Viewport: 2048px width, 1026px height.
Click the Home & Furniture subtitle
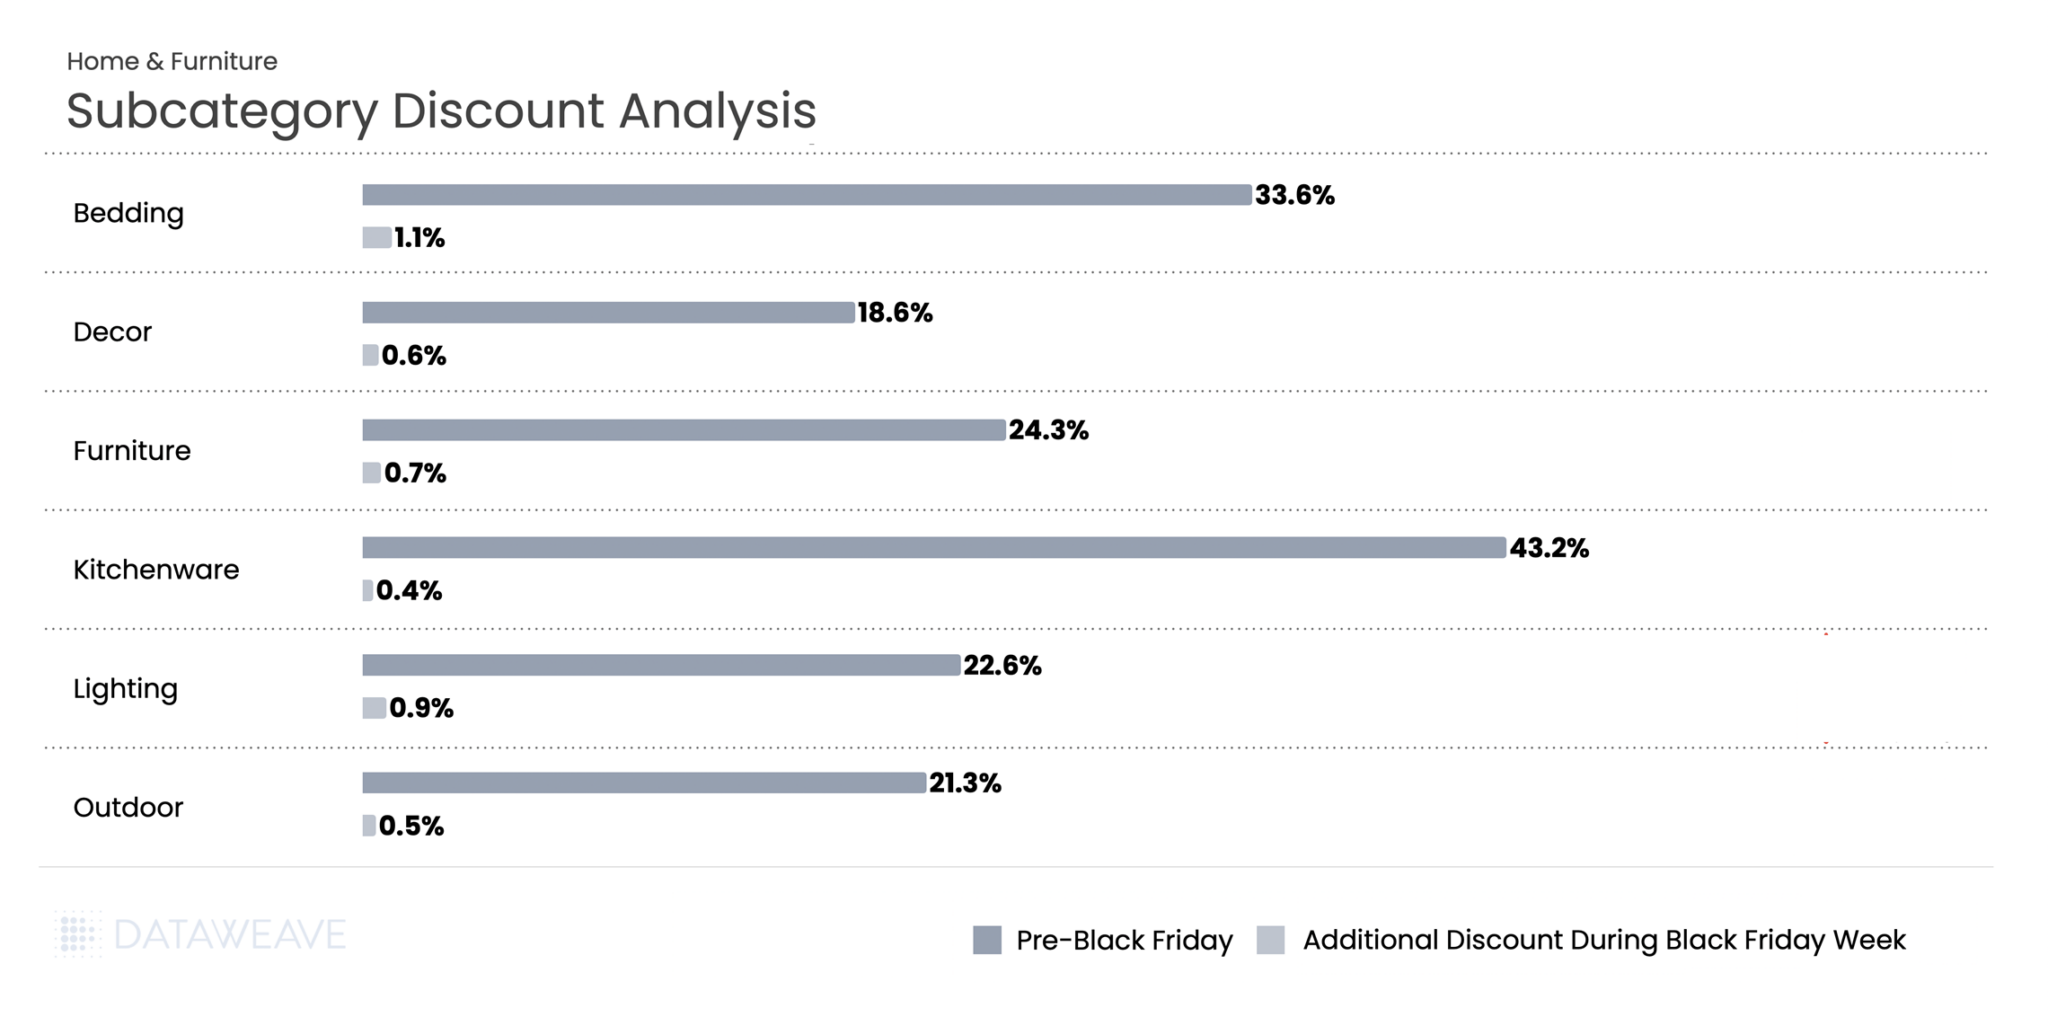click(172, 61)
